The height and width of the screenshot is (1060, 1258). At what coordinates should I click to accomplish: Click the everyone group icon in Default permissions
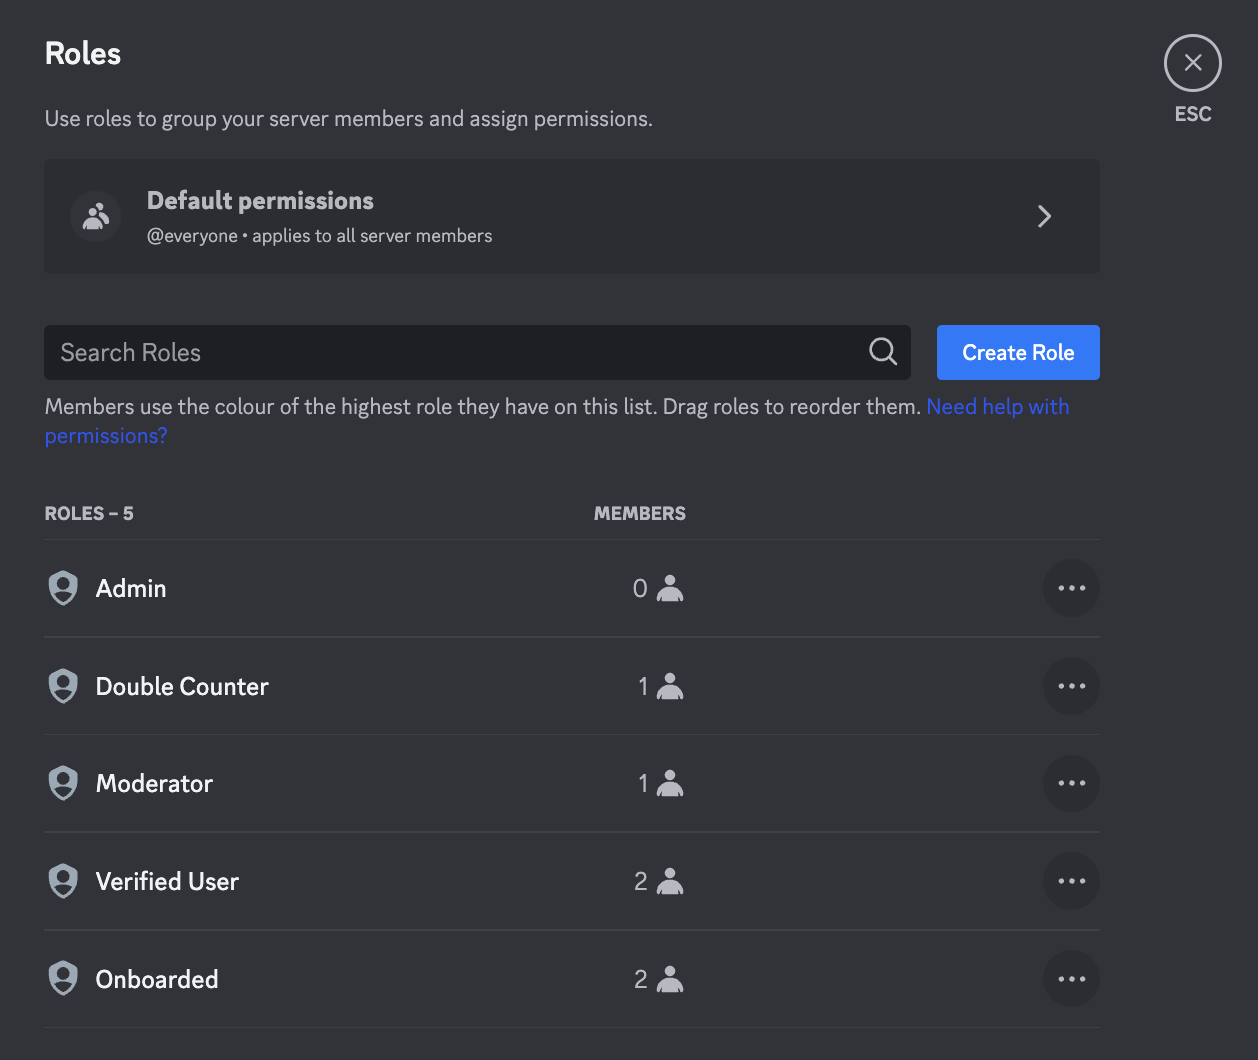[x=96, y=216]
